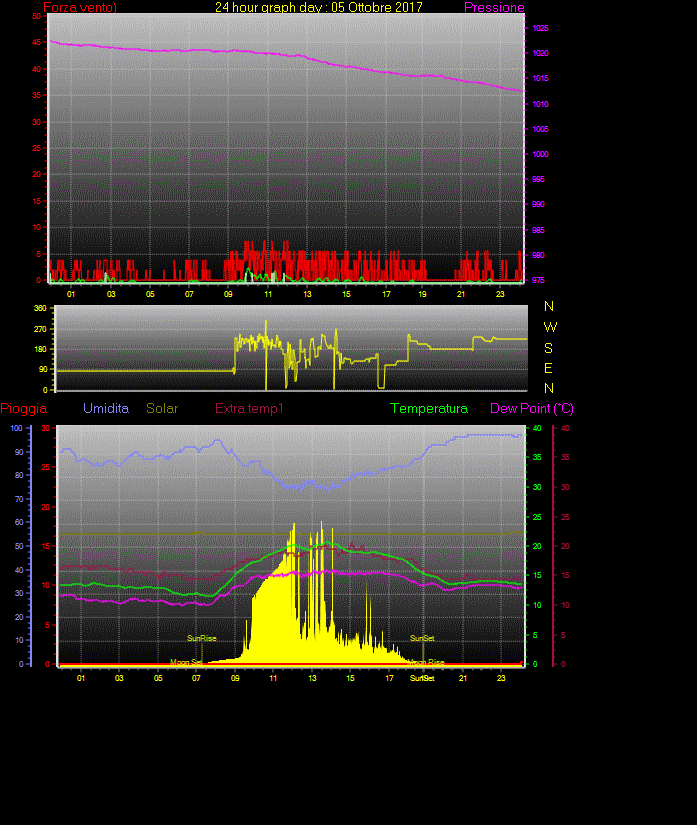Click hour 01 on lower graph axis
Screen dimensions: 697x825
click(x=80, y=678)
